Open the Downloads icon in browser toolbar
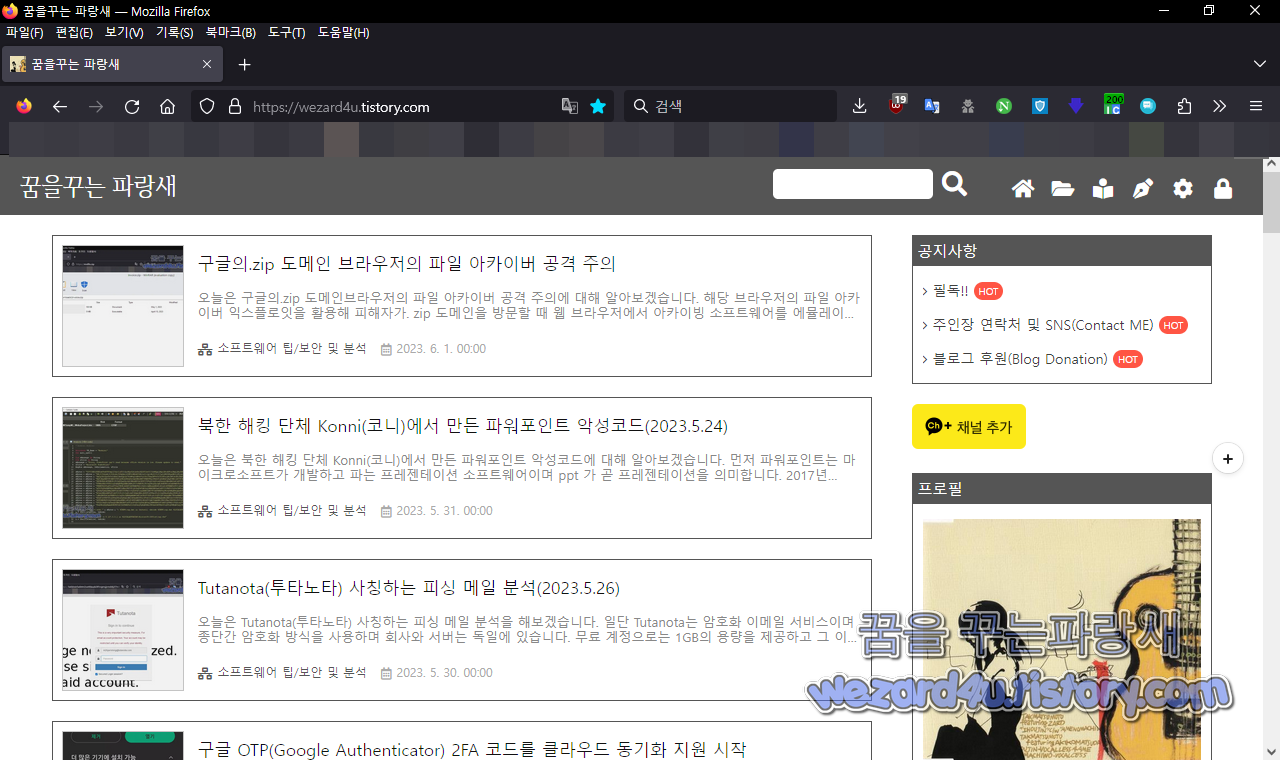The height and width of the screenshot is (760, 1280). [859, 106]
